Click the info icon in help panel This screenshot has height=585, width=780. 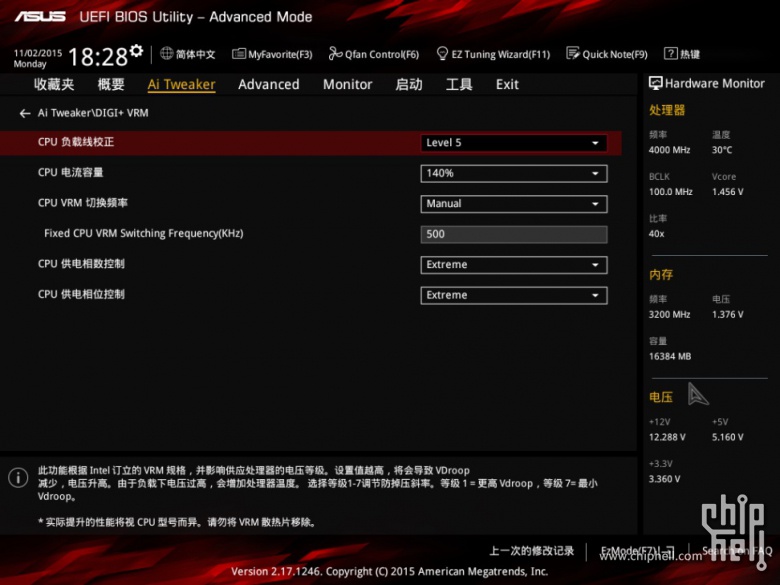18,478
